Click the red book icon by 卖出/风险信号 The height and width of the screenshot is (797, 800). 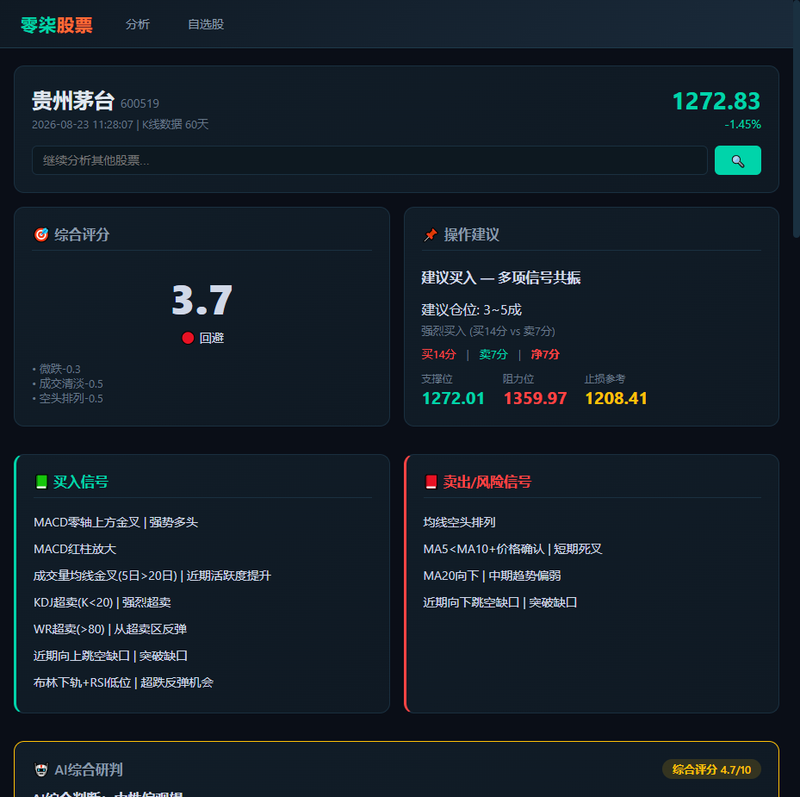pos(431,482)
